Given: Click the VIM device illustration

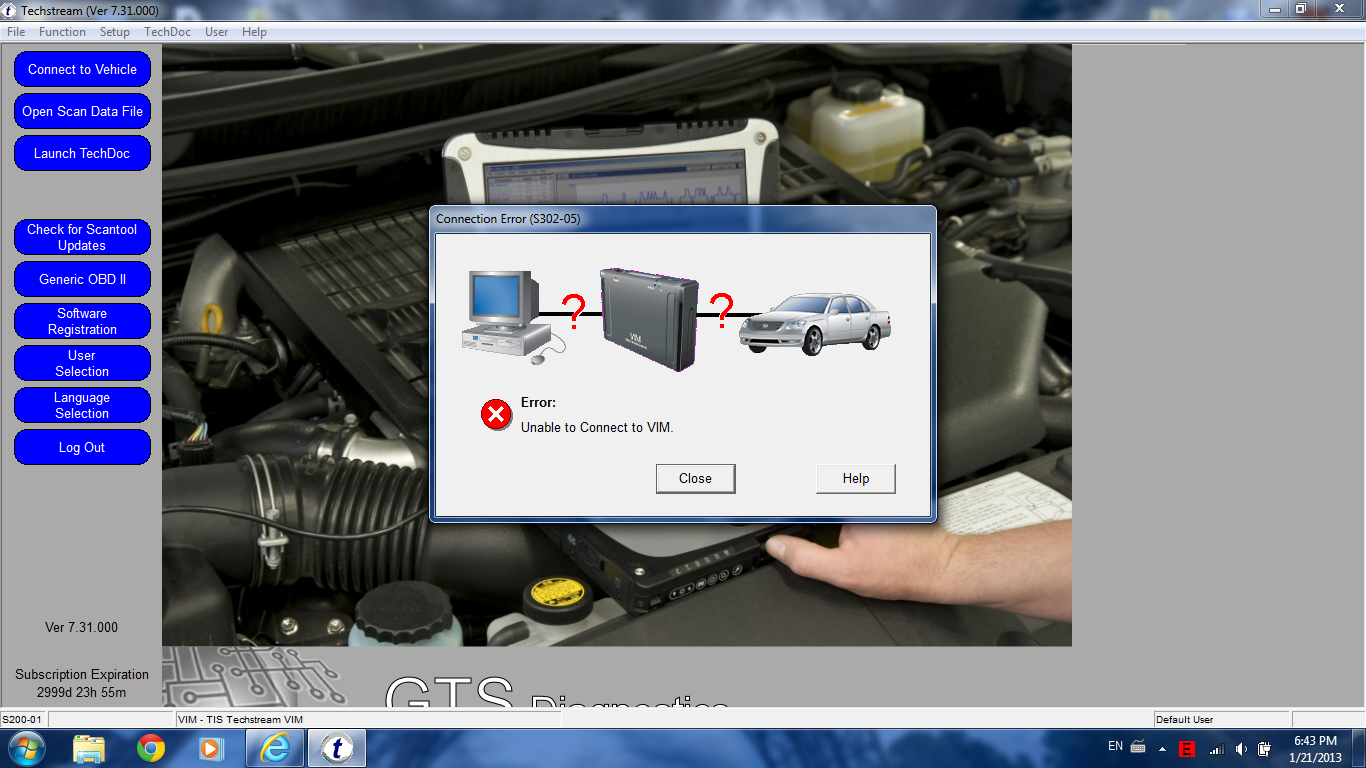Looking at the screenshot, I should tap(649, 319).
